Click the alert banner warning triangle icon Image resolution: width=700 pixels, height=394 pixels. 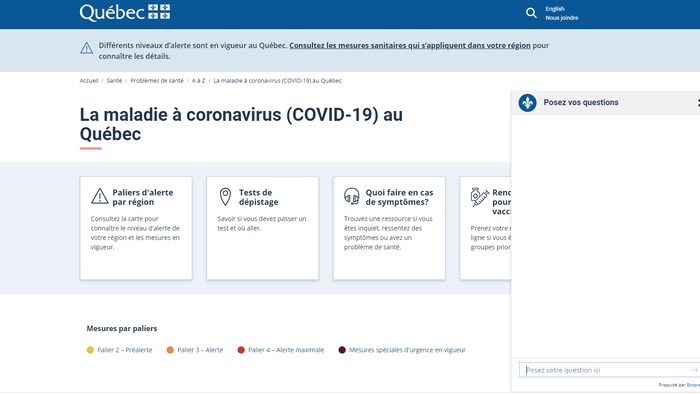pos(87,48)
